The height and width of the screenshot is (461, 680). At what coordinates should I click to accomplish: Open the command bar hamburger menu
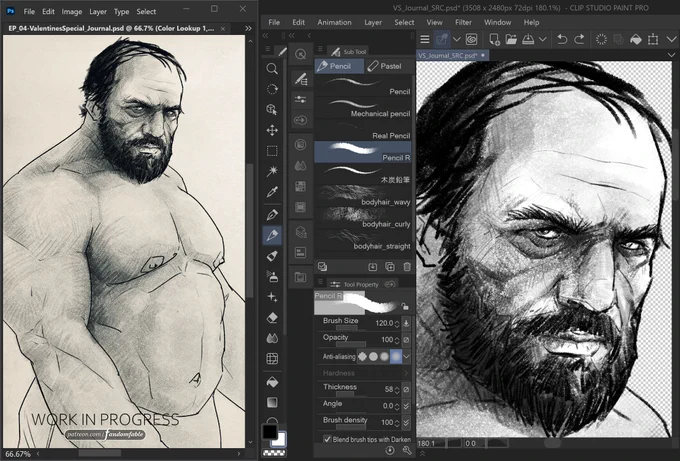[x=425, y=39]
